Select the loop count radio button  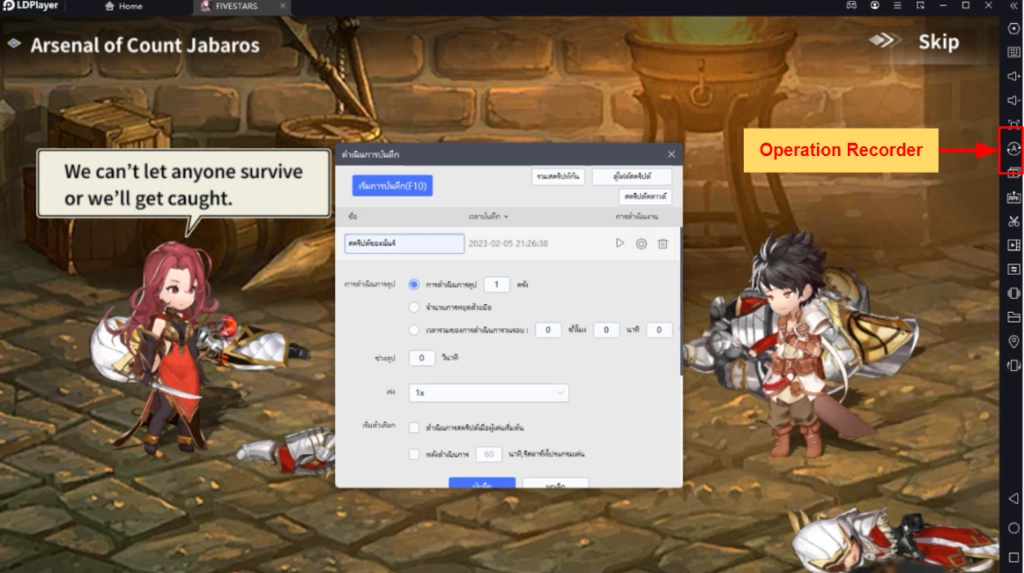(x=414, y=284)
